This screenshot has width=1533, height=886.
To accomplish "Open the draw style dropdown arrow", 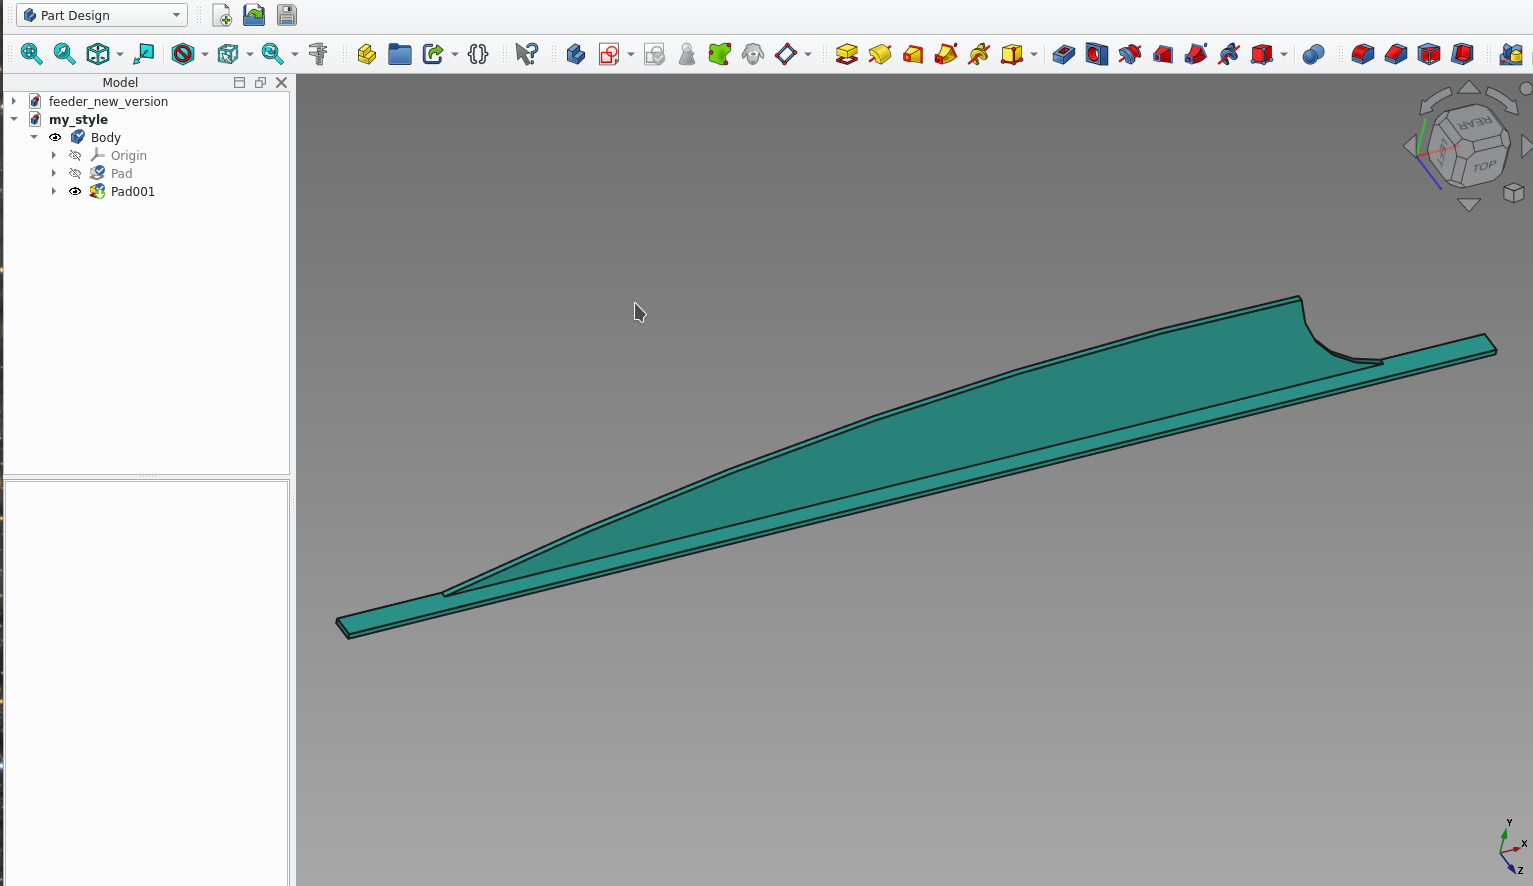I will pyautogui.click(x=205, y=54).
